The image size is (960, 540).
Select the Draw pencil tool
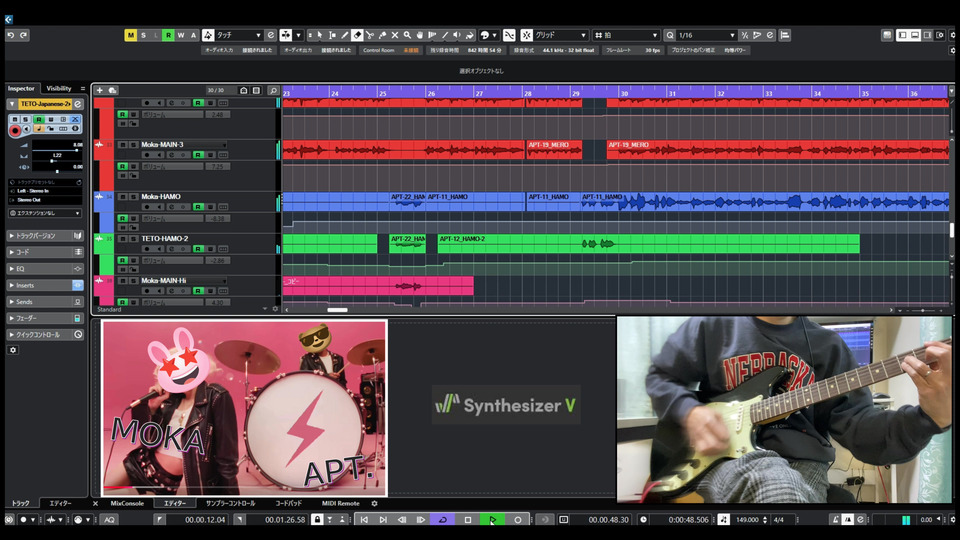coord(345,36)
